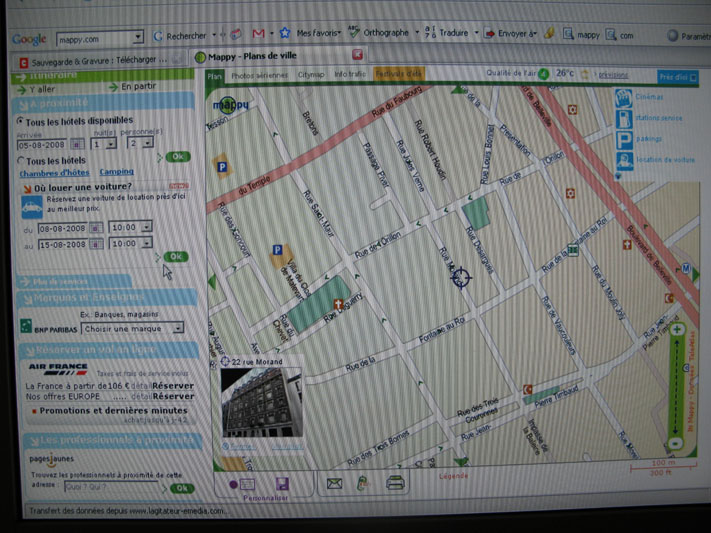Click Ok button for pagesjaunes search

click(x=181, y=488)
